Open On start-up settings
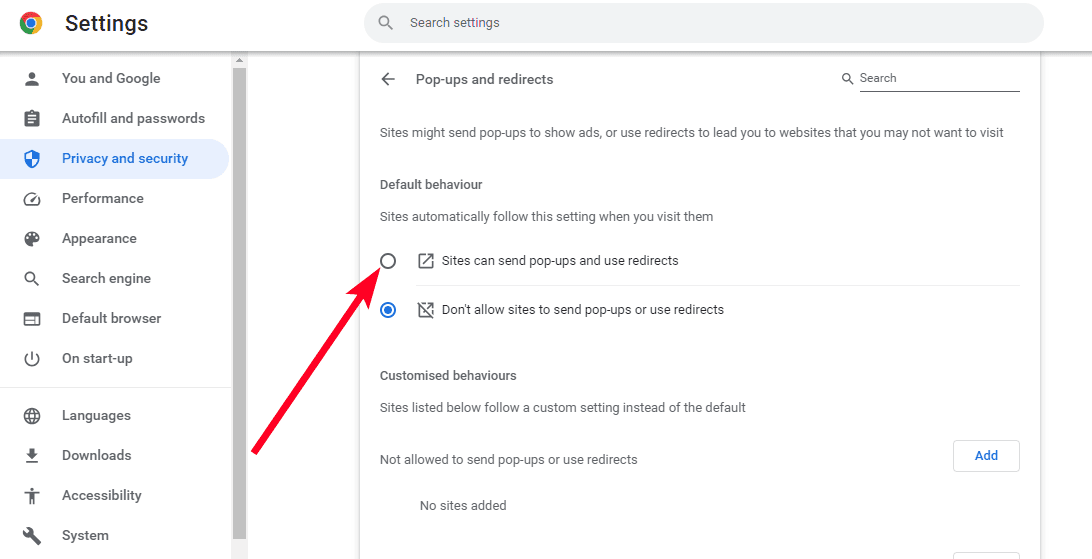1092x559 pixels. point(97,359)
